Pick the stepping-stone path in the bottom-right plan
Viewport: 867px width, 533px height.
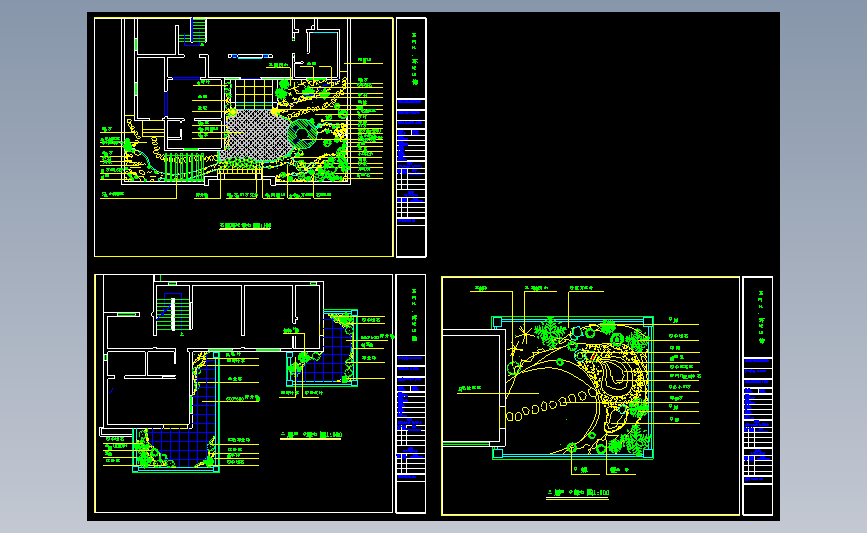click(550, 406)
